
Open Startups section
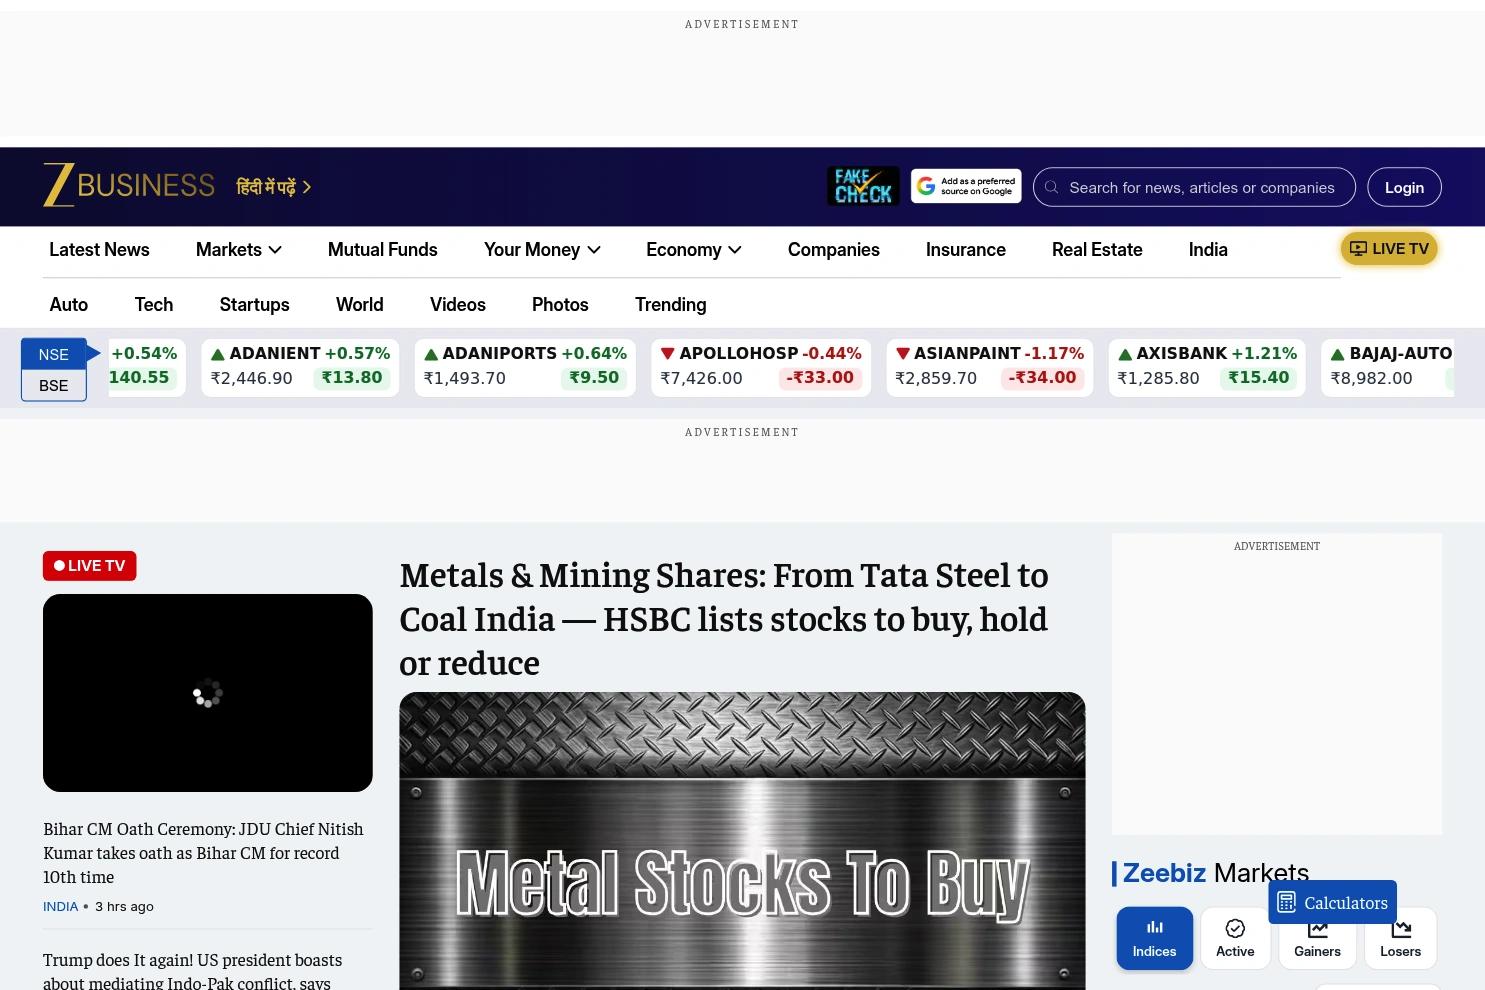255,305
